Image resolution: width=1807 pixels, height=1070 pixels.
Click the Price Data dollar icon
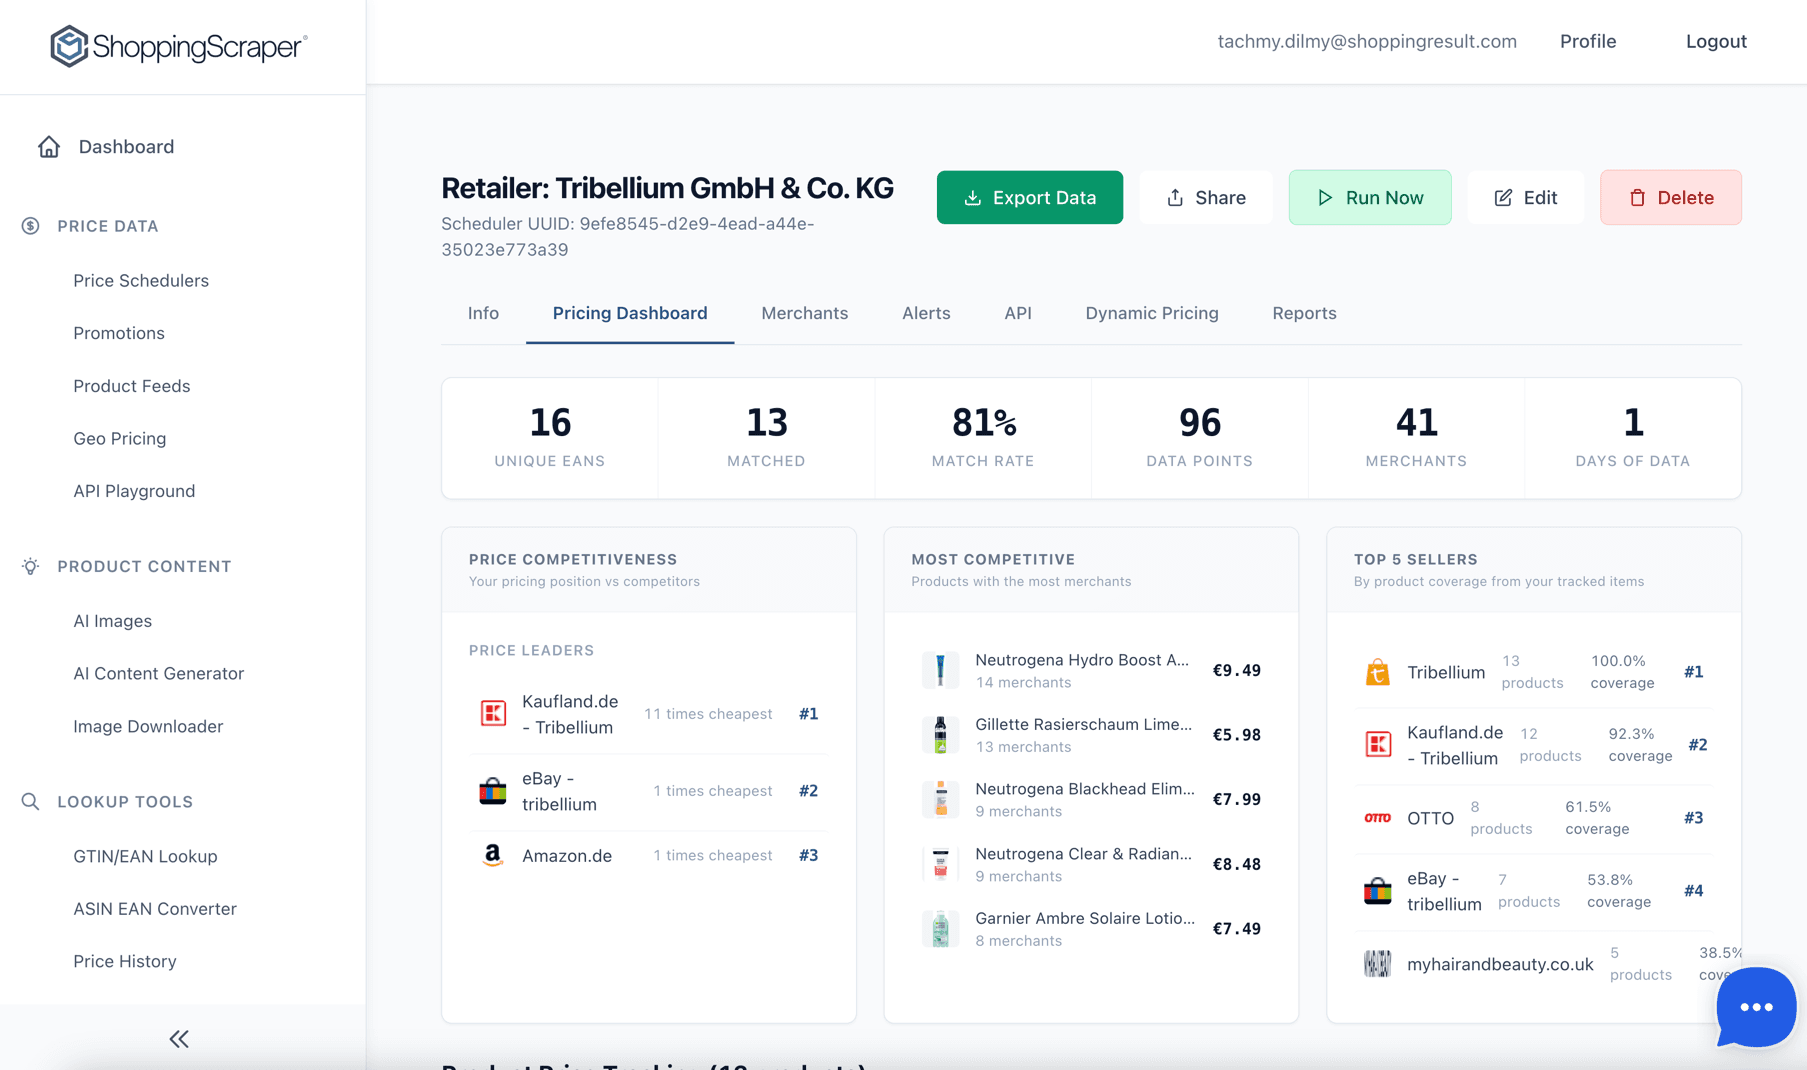(x=30, y=226)
